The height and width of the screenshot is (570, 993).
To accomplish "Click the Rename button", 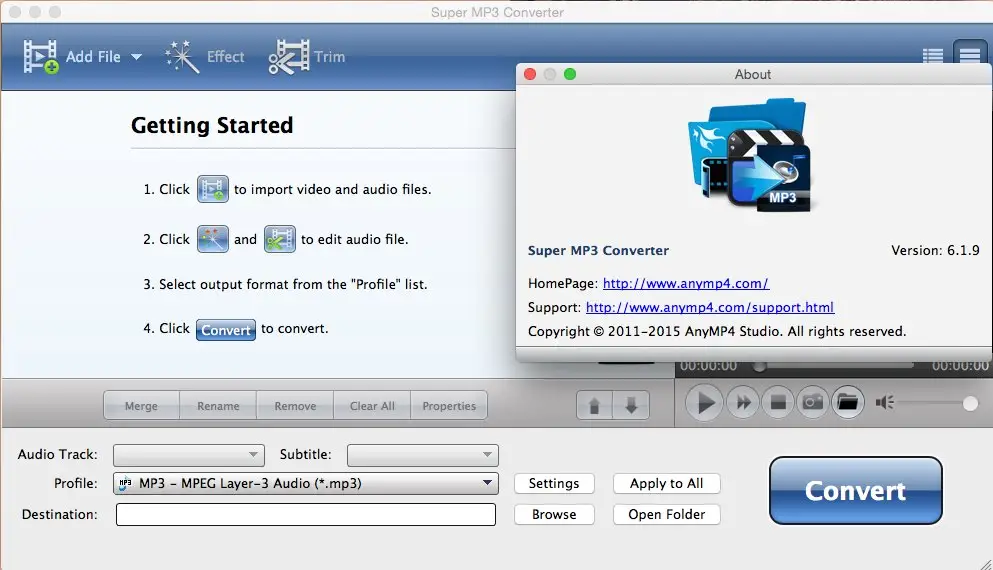I will (x=218, y=406).
